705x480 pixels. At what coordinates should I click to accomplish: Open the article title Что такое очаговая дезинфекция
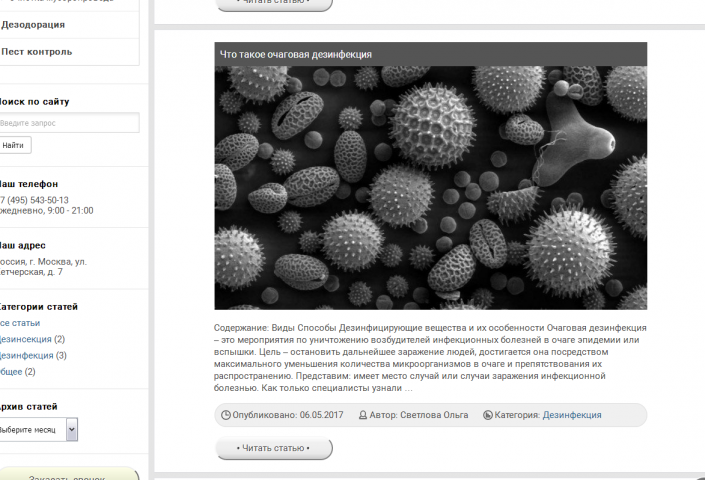pyautogui.click(x=296, y=54)
